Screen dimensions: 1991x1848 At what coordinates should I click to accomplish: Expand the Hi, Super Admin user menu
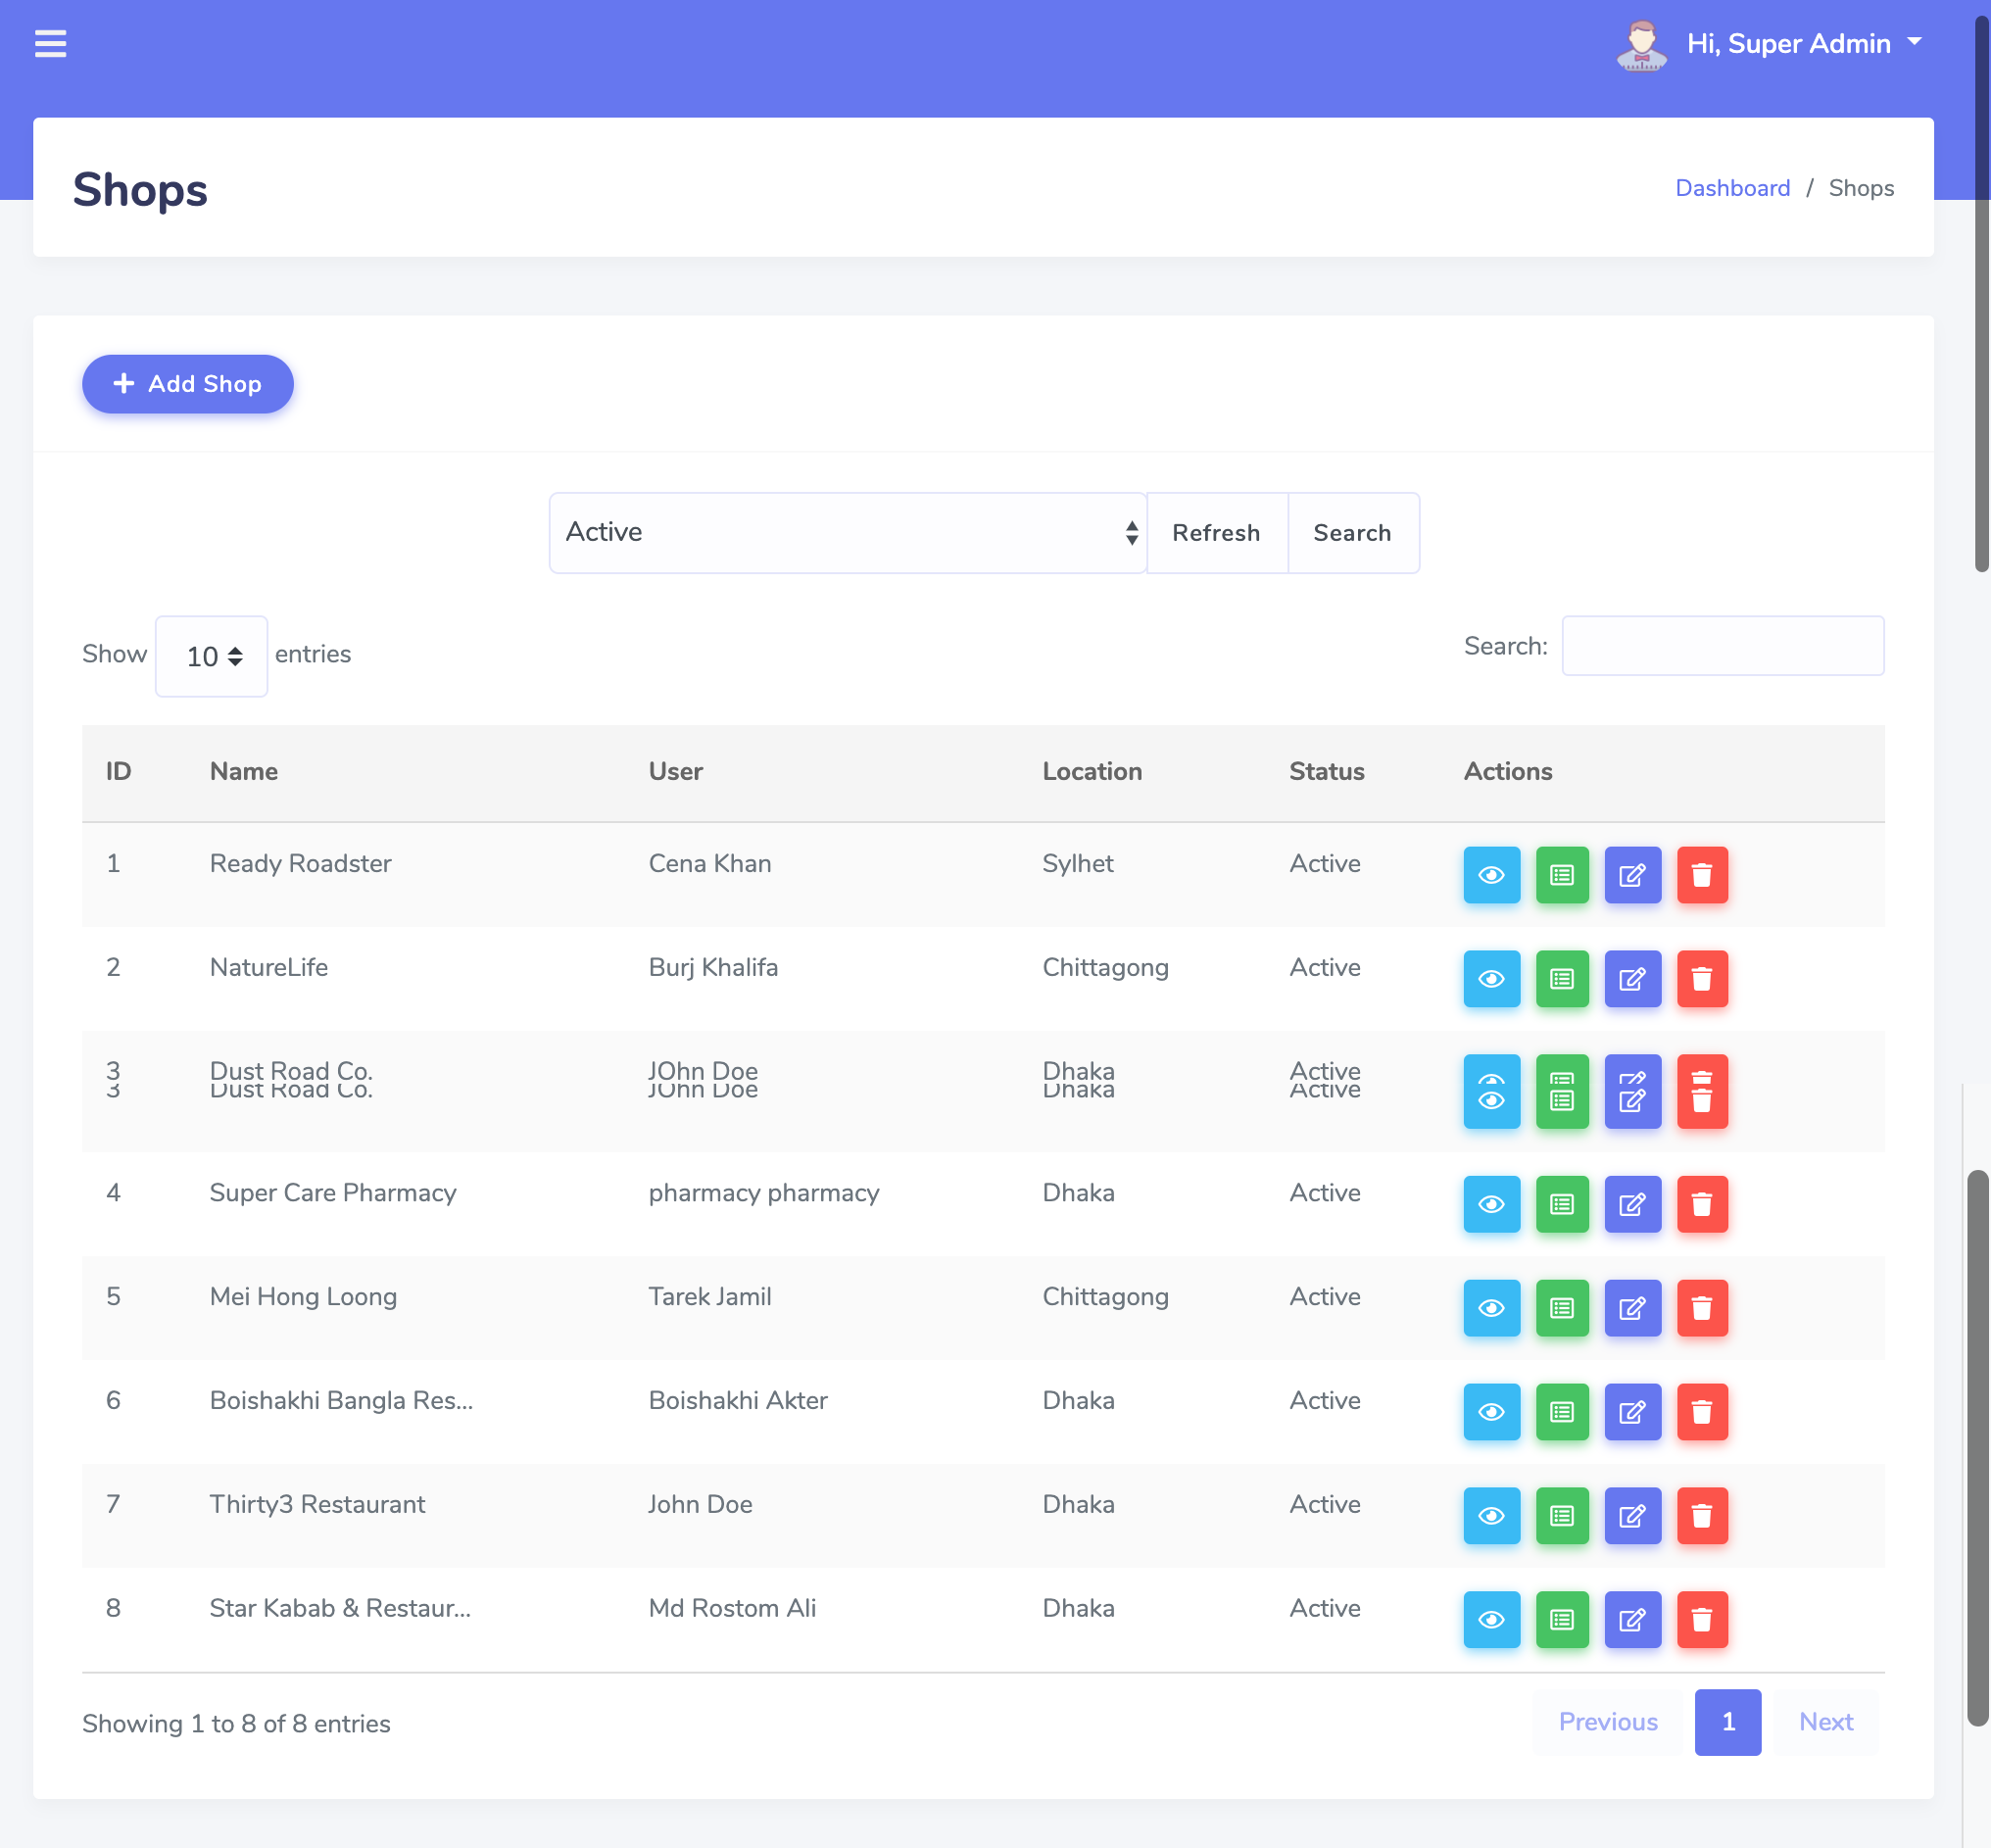coord(1804,44)
